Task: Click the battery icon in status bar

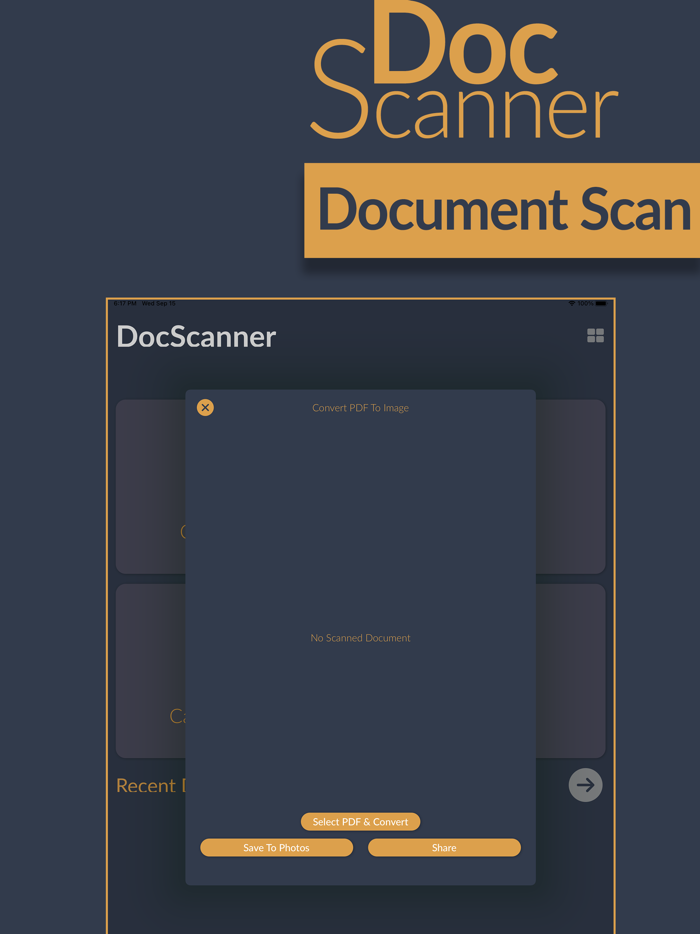Action: pyautogui.click(x=601, y=304)
